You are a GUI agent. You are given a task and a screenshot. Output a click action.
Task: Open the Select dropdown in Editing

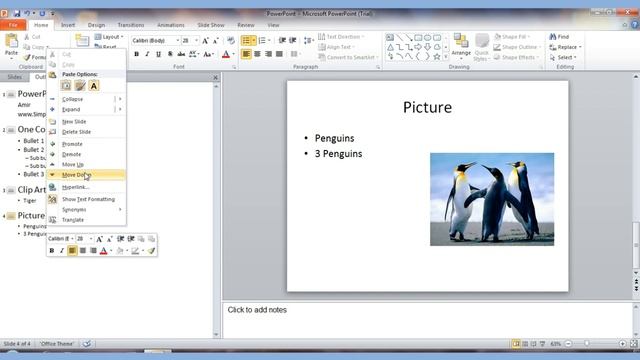pos(563,57)
